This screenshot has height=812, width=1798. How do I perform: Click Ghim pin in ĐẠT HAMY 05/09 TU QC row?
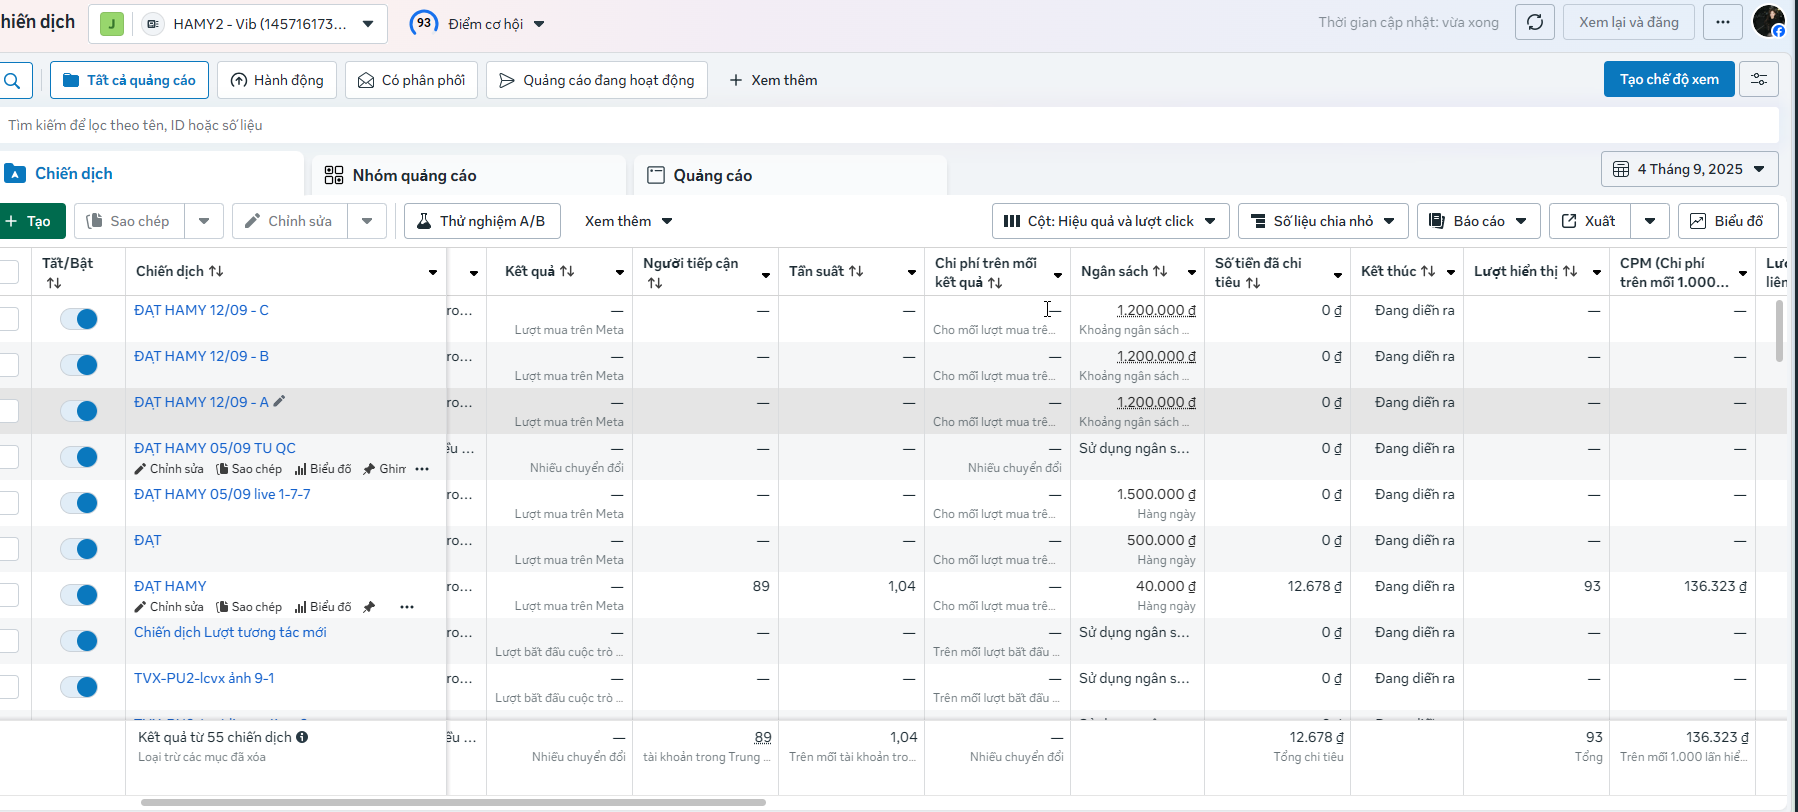[385, 469]
